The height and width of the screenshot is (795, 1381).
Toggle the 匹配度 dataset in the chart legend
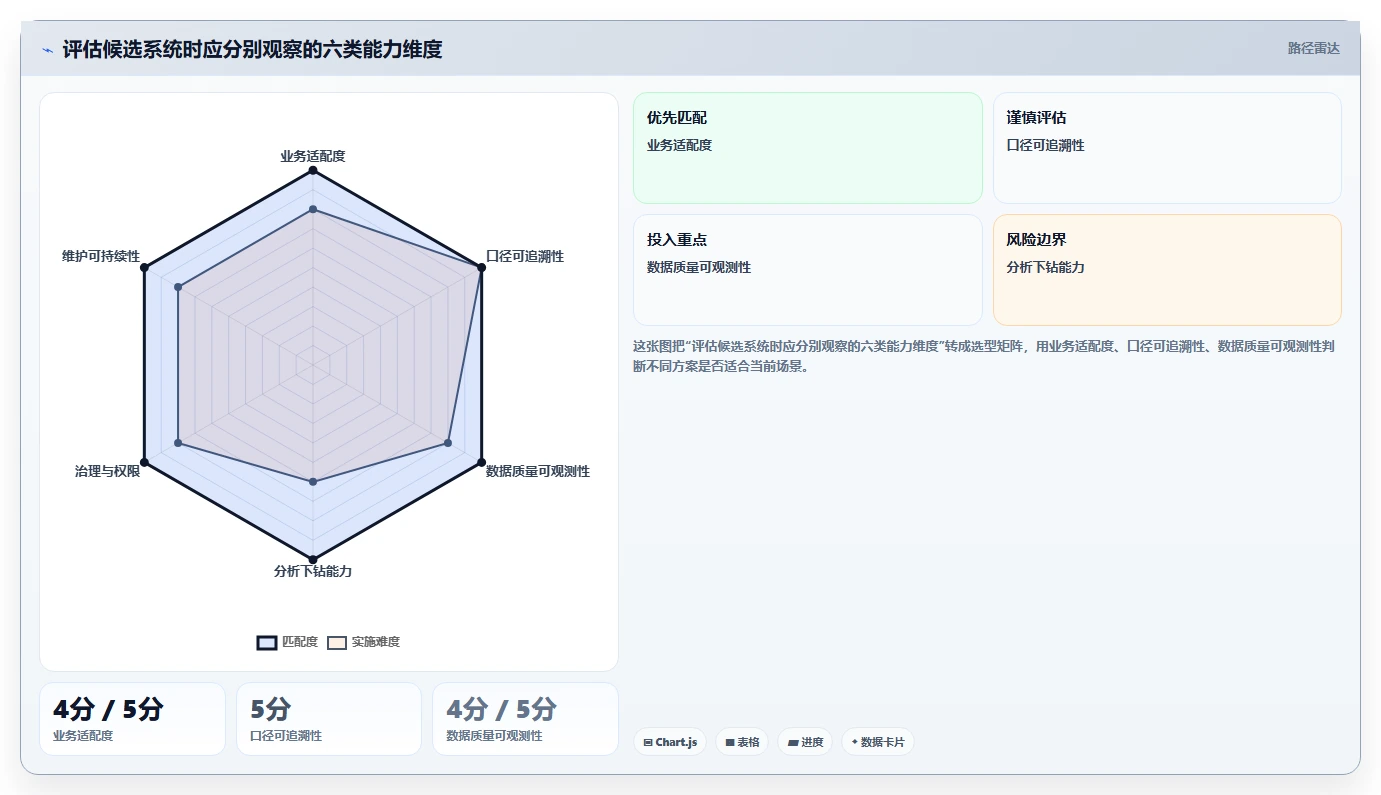288,642
